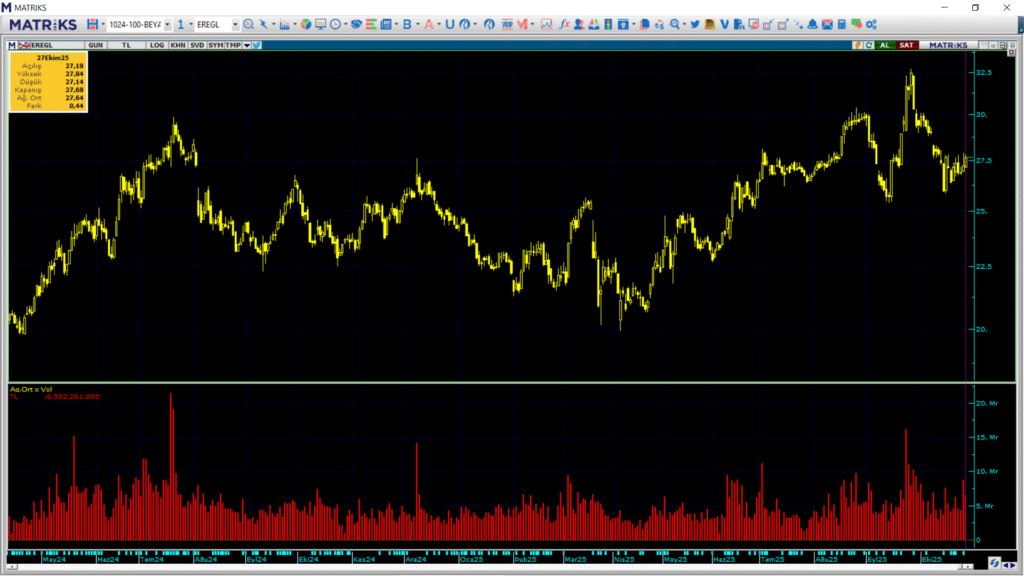This screenshot has width=1024, height=576.
Task: Click the pie chart icon in toolbar
Action: [306, 24]
